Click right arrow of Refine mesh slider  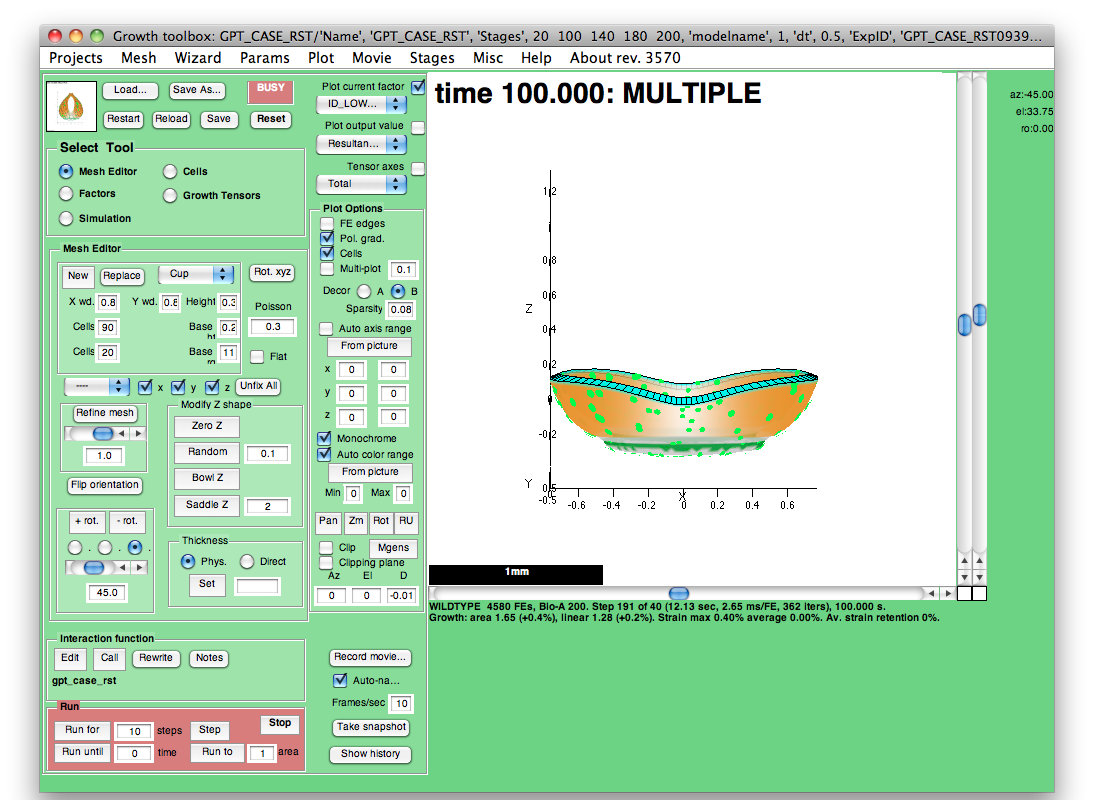pos(139,434)
